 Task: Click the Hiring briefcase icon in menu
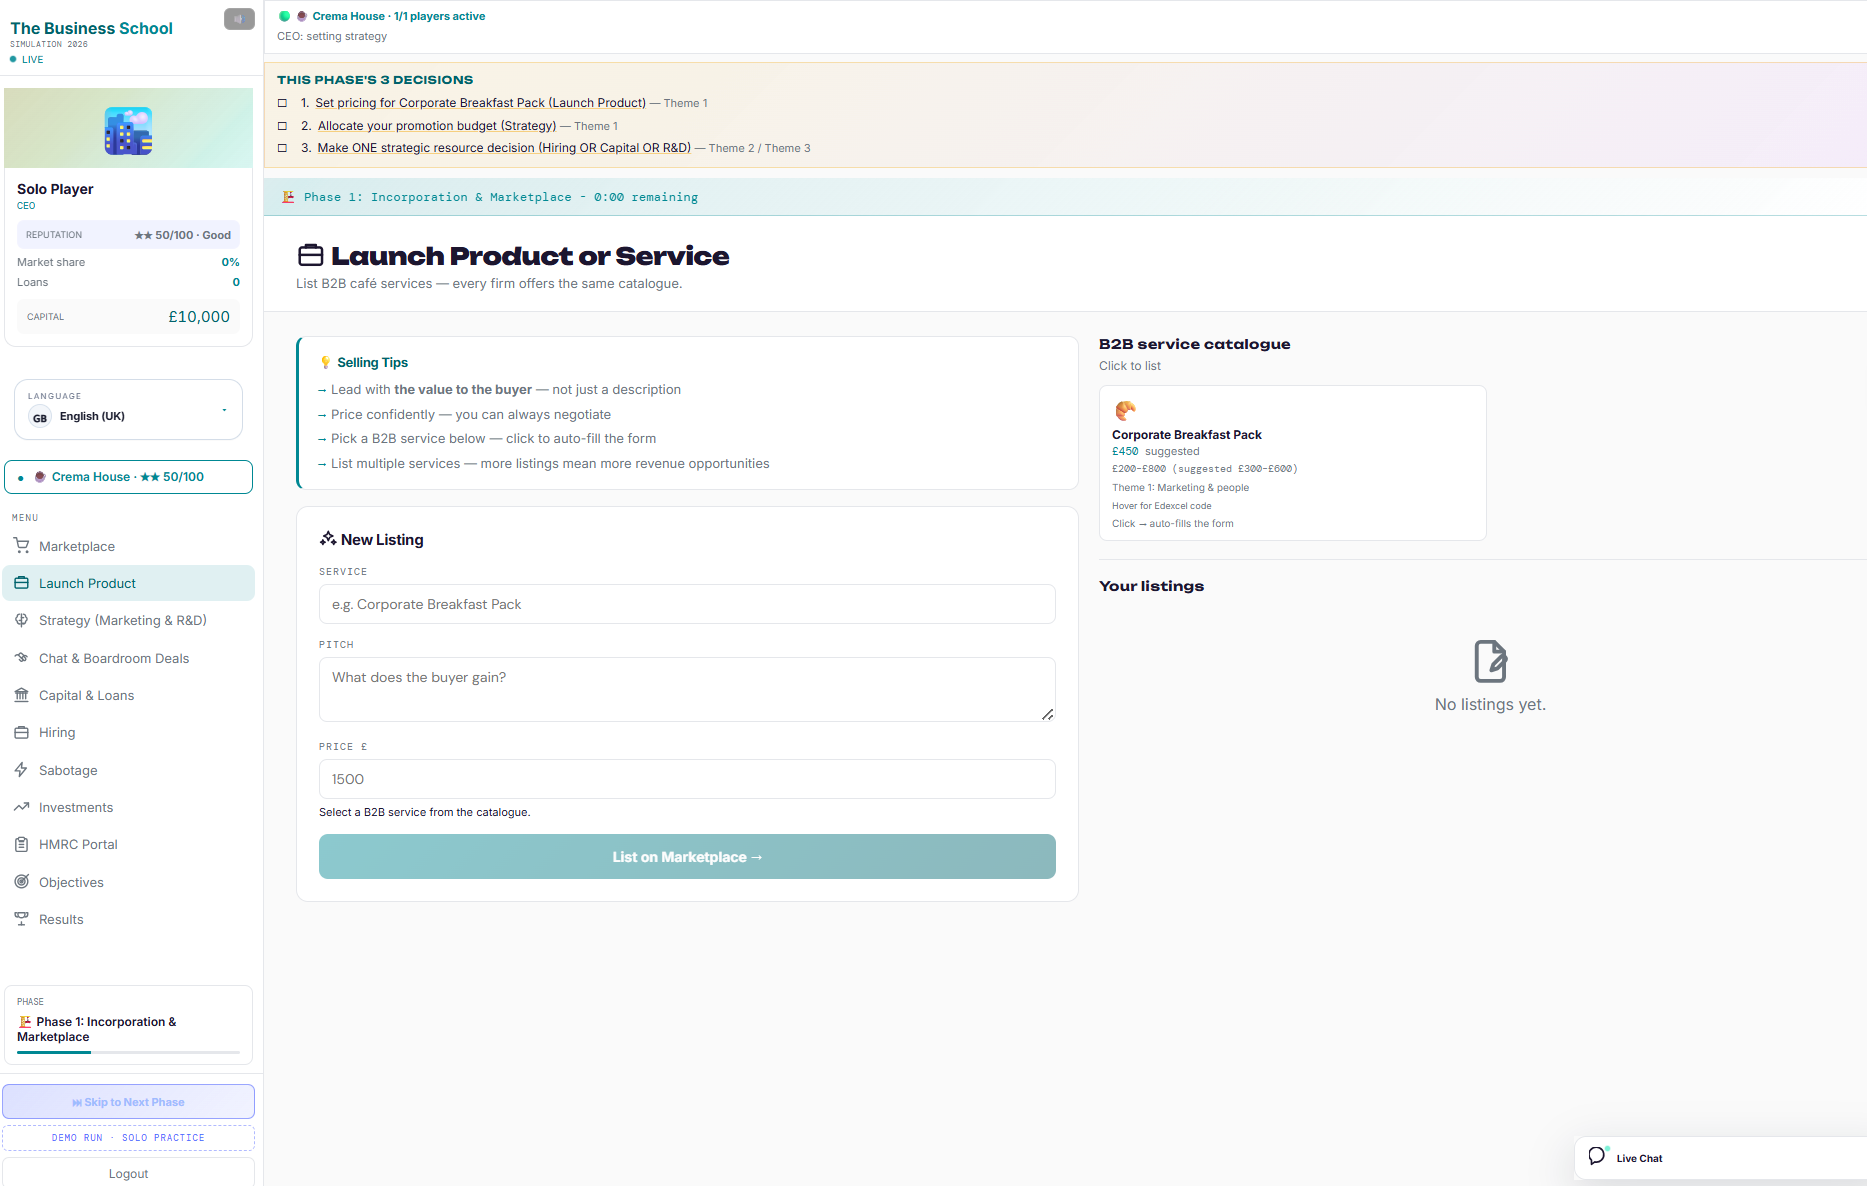[x=21, y=732]
